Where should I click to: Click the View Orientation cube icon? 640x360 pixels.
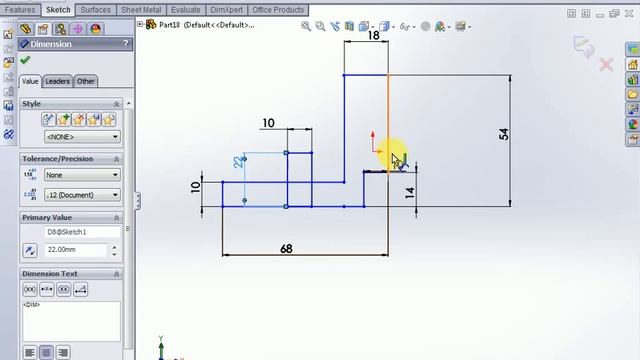(x=364, y=27)
